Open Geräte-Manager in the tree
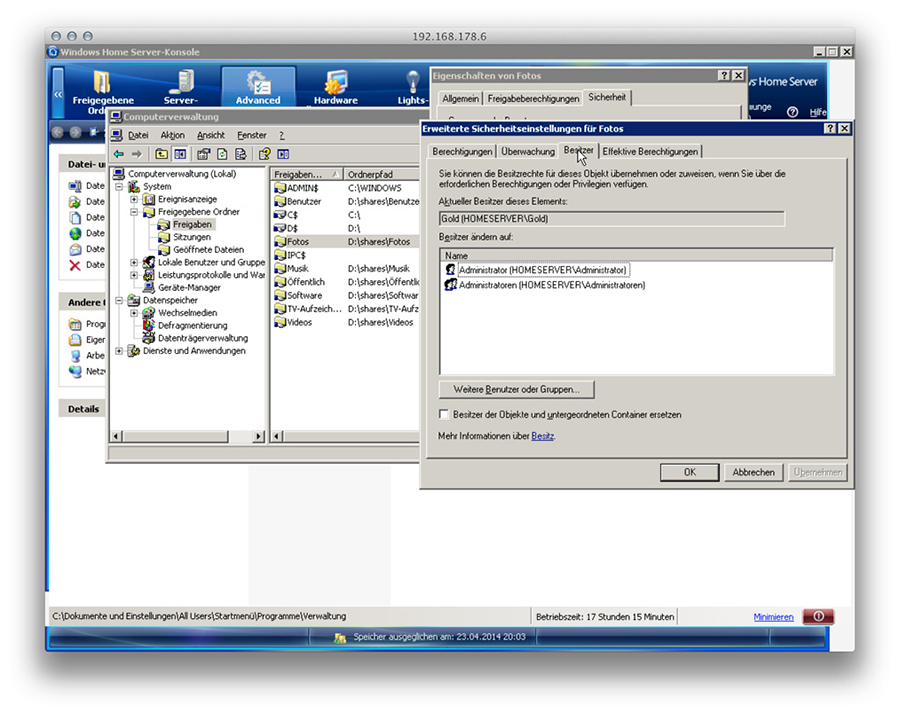900x714 pixels. pyautogui.click(x=189, y=287)
